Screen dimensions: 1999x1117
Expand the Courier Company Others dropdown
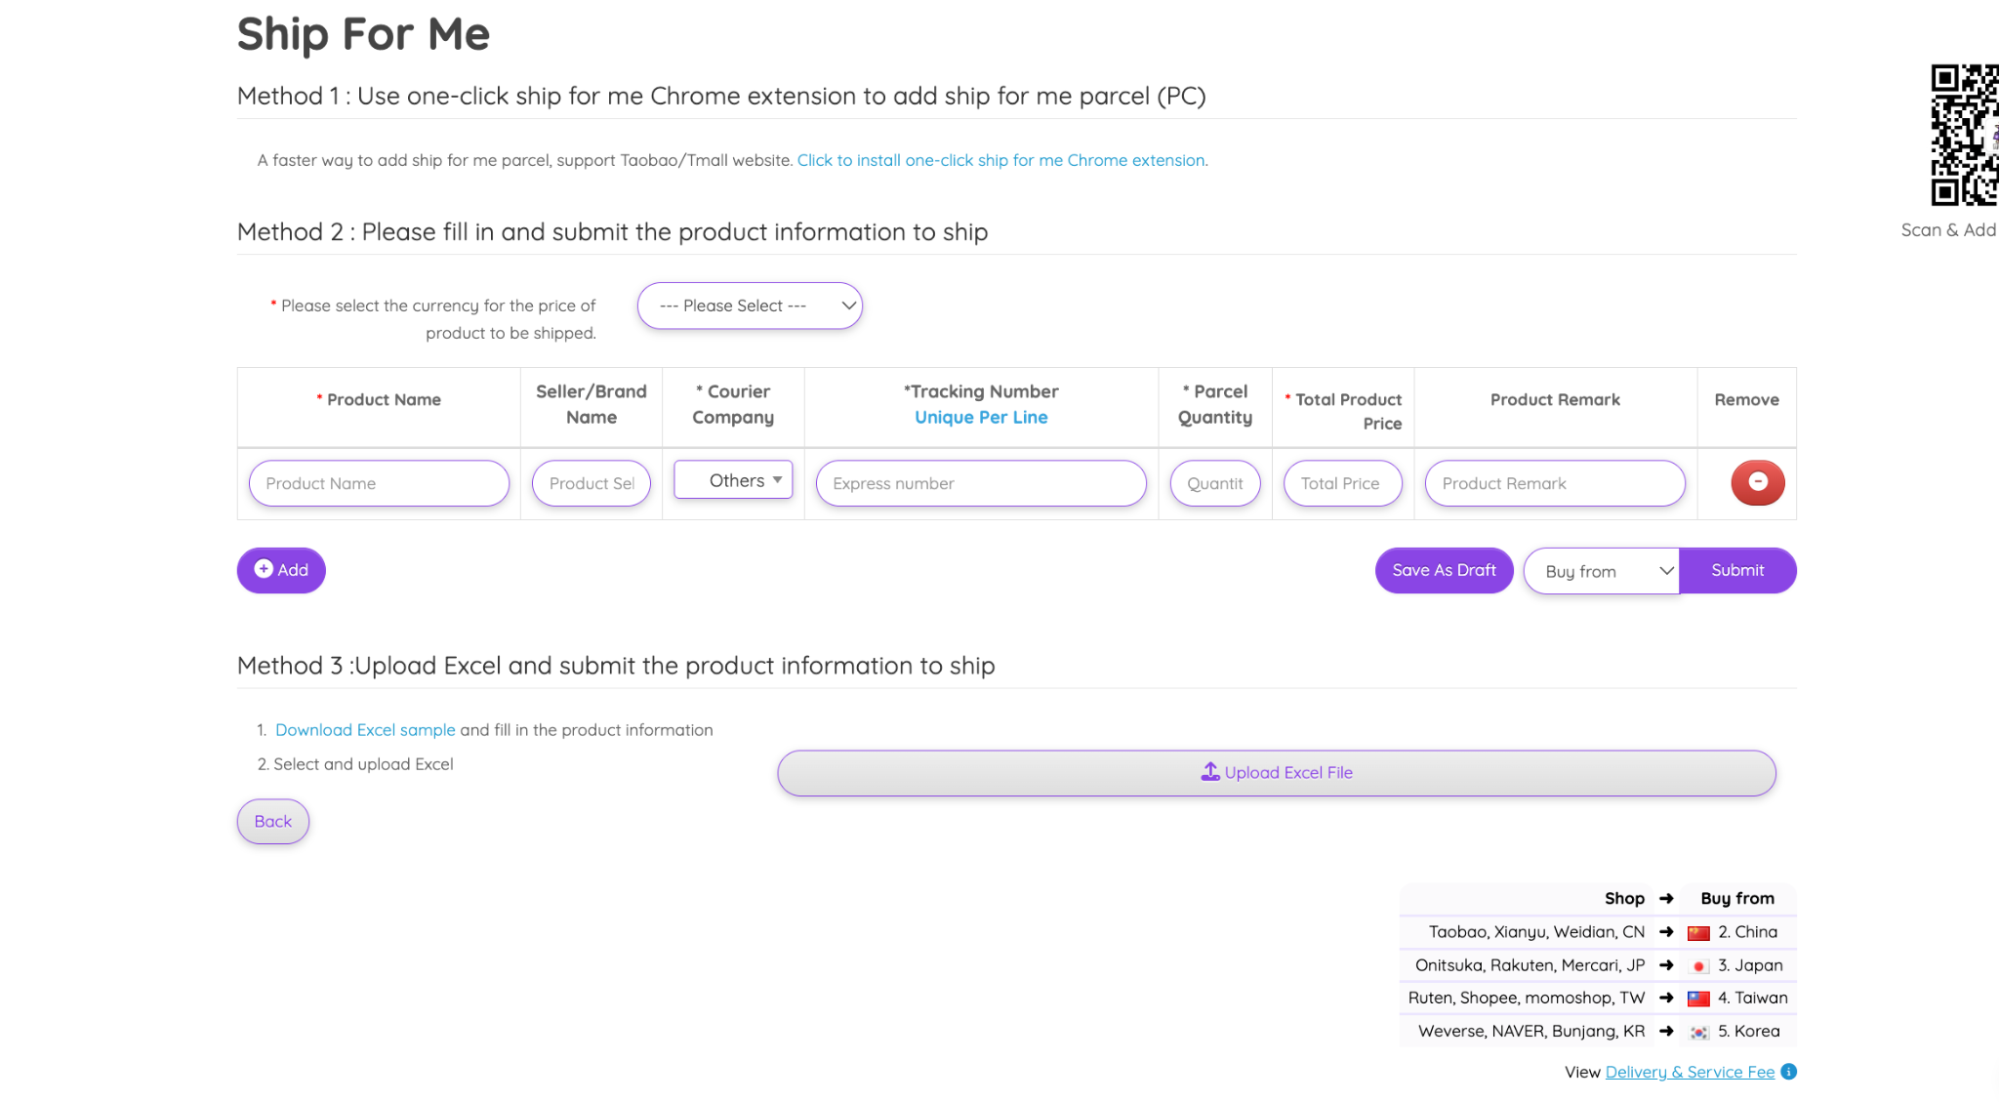coord(733,480)
